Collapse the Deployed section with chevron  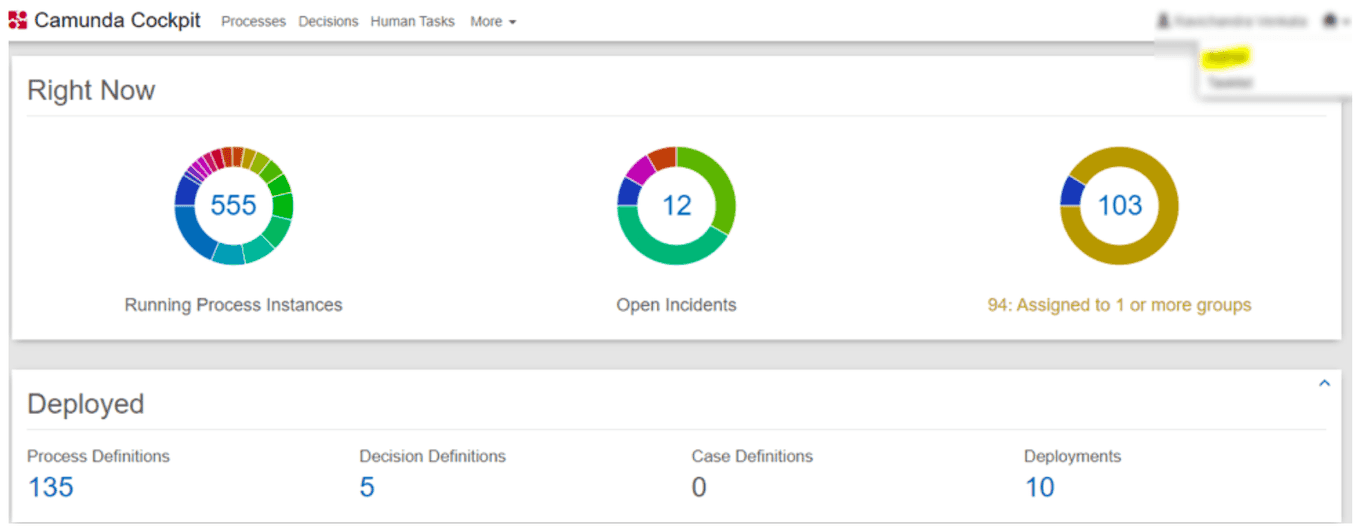[x=1324, y=384]
